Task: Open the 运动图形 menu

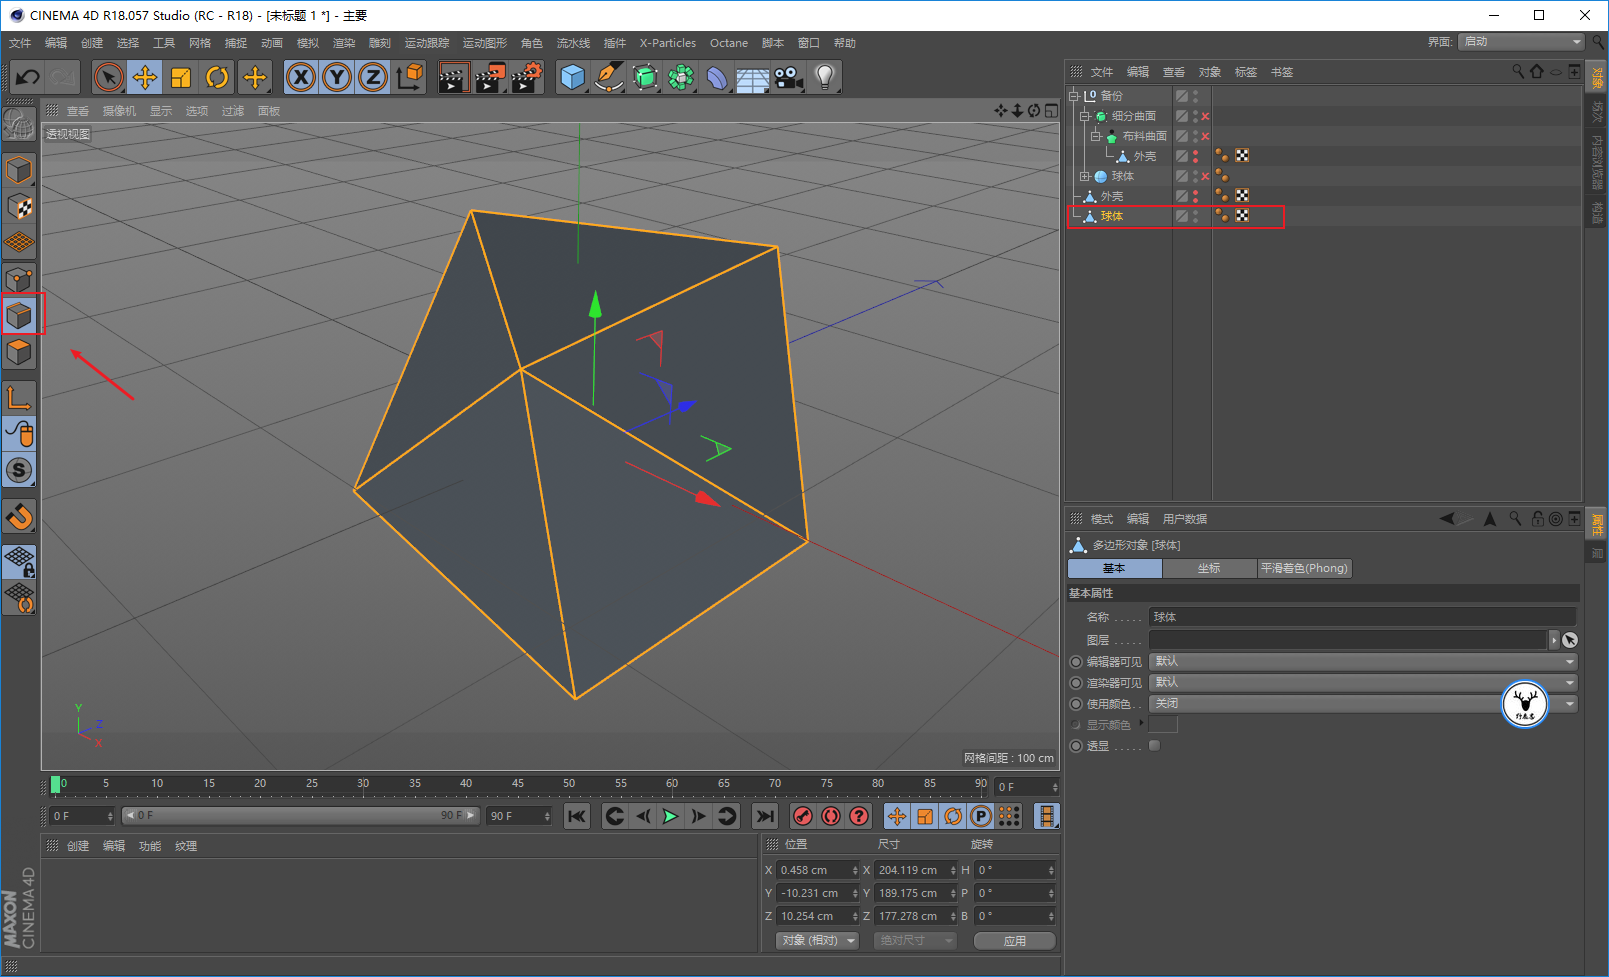Action: [485, 43]
